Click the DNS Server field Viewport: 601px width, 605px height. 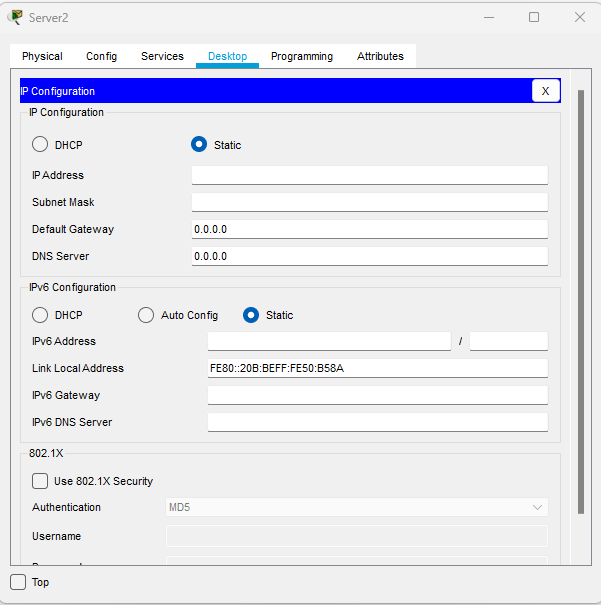coord(370,256)
